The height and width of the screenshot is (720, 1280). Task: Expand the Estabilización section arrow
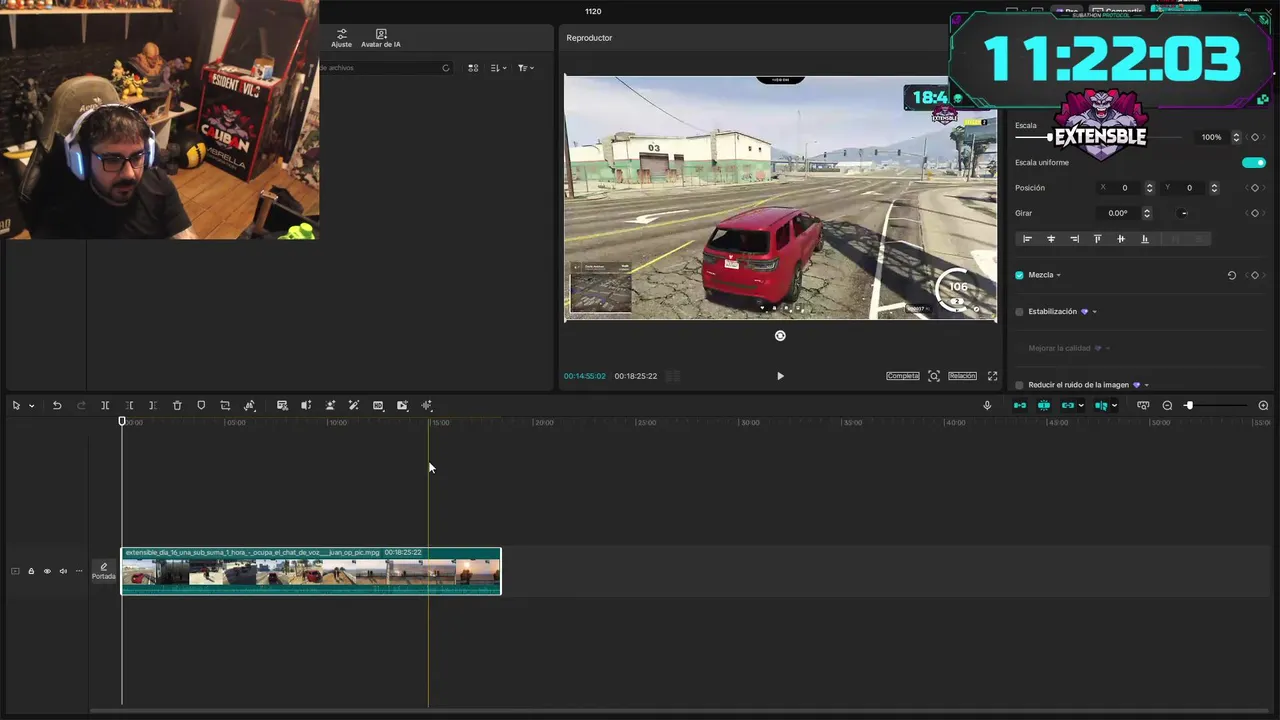click(1094, 312)
